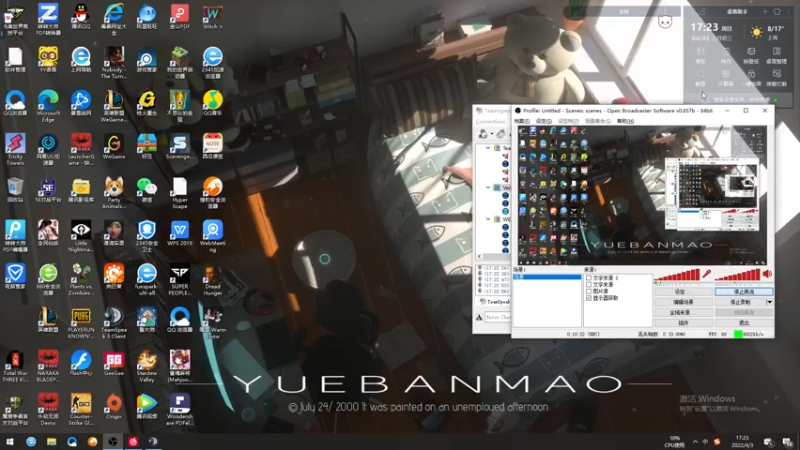
Task: Open the TeamSpeak 3 Client desktop icon
Action: 114,322
